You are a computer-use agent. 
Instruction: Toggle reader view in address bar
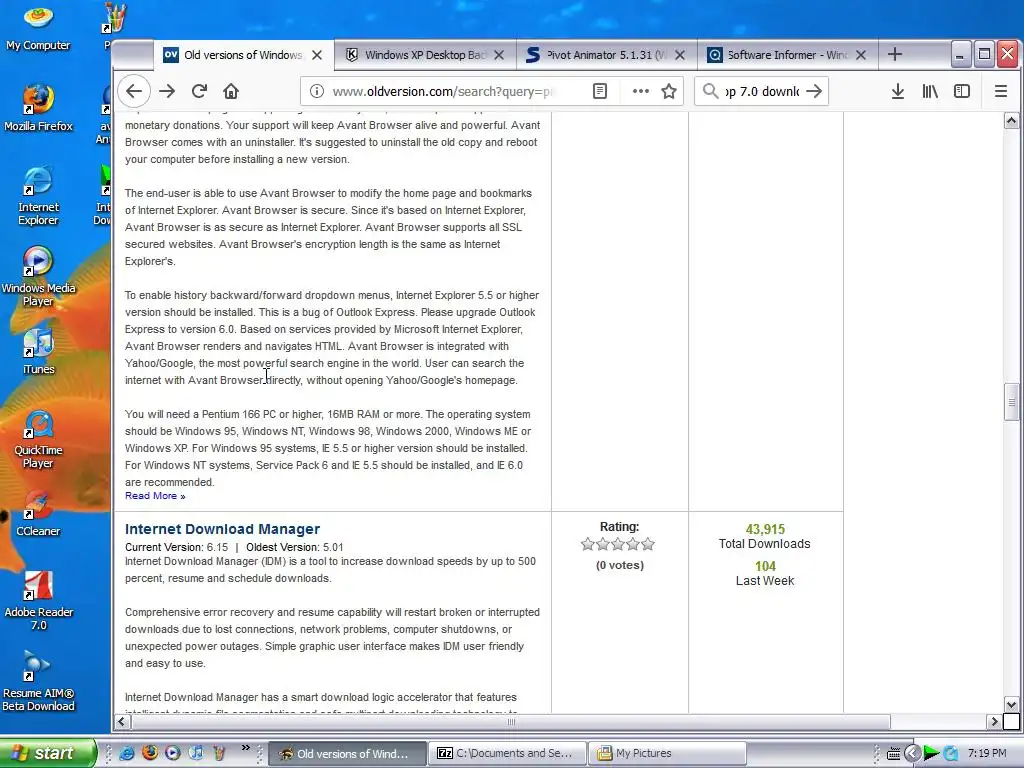point(600,91)
